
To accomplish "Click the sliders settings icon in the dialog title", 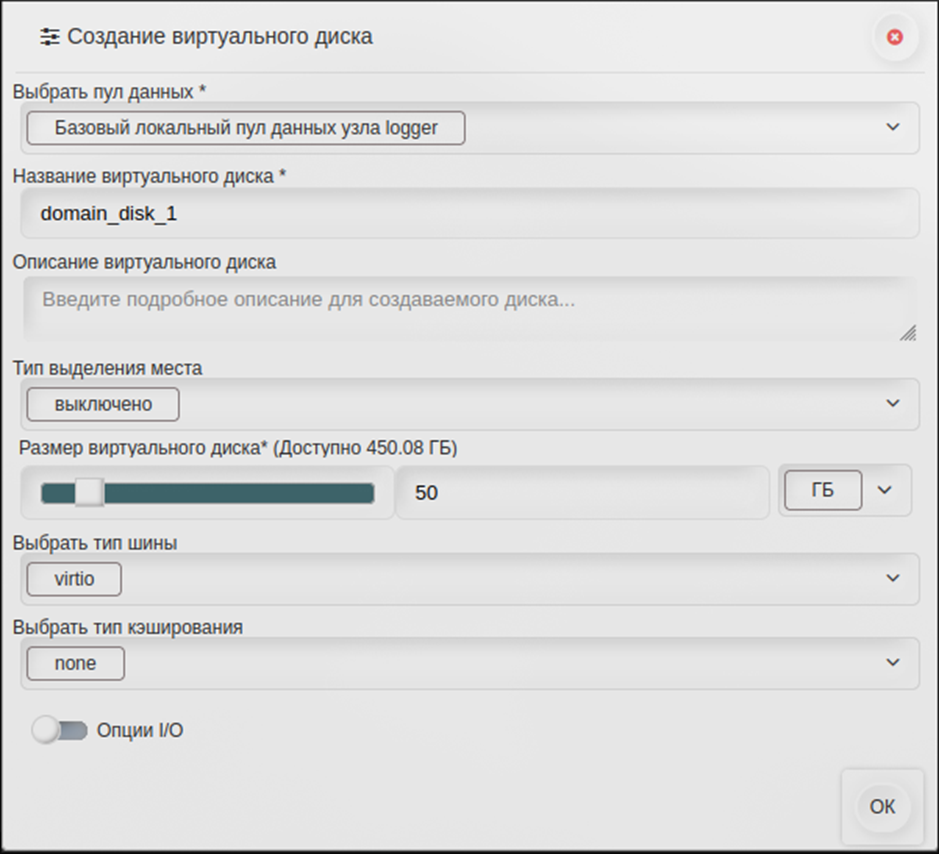I will click(50, 37).
